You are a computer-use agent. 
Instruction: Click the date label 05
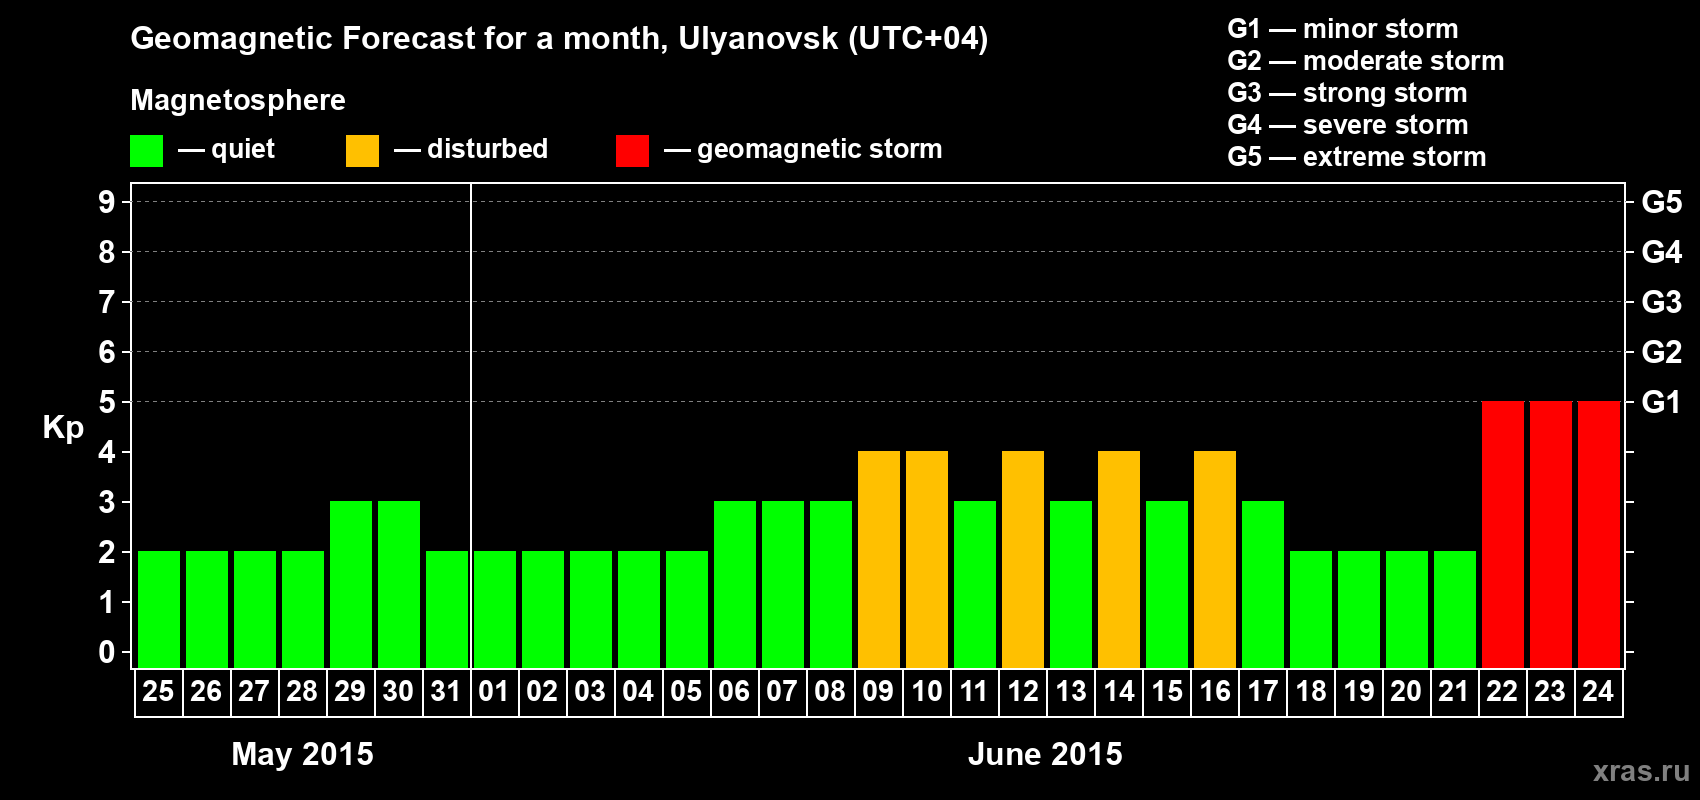click(x=686, y=691)
